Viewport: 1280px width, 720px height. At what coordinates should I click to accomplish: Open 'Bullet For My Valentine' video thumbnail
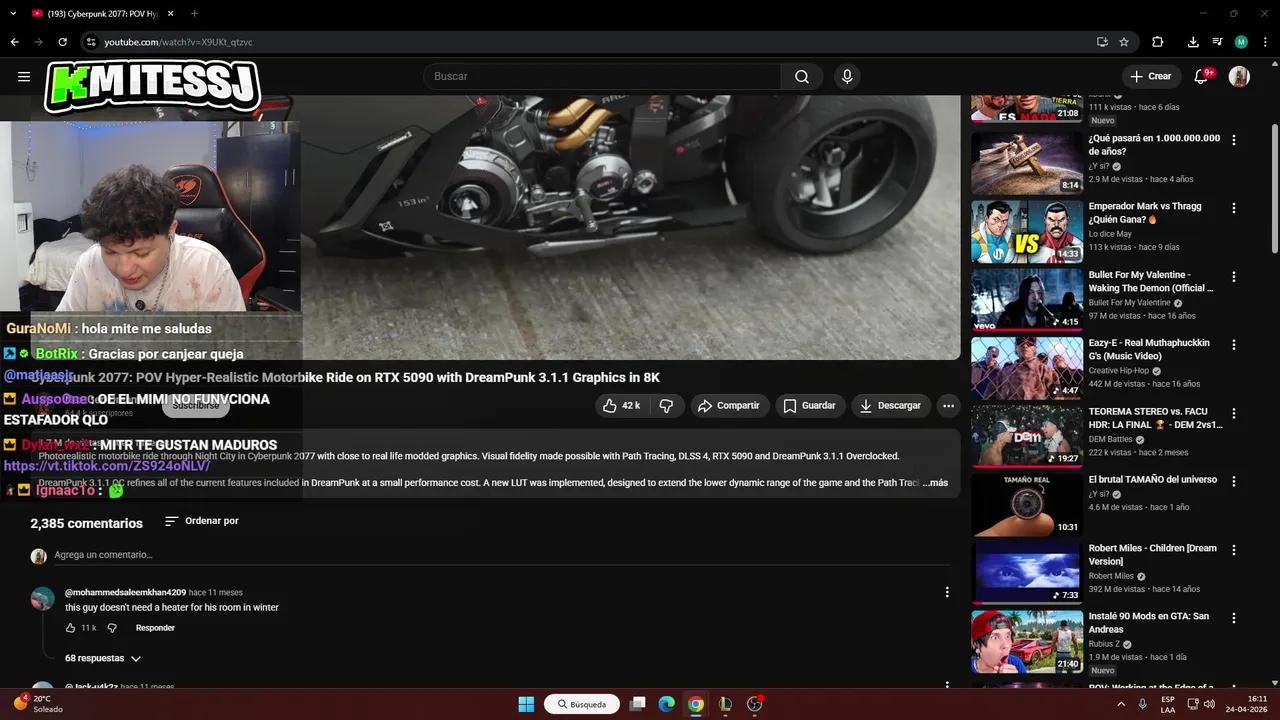[1027, 300]
